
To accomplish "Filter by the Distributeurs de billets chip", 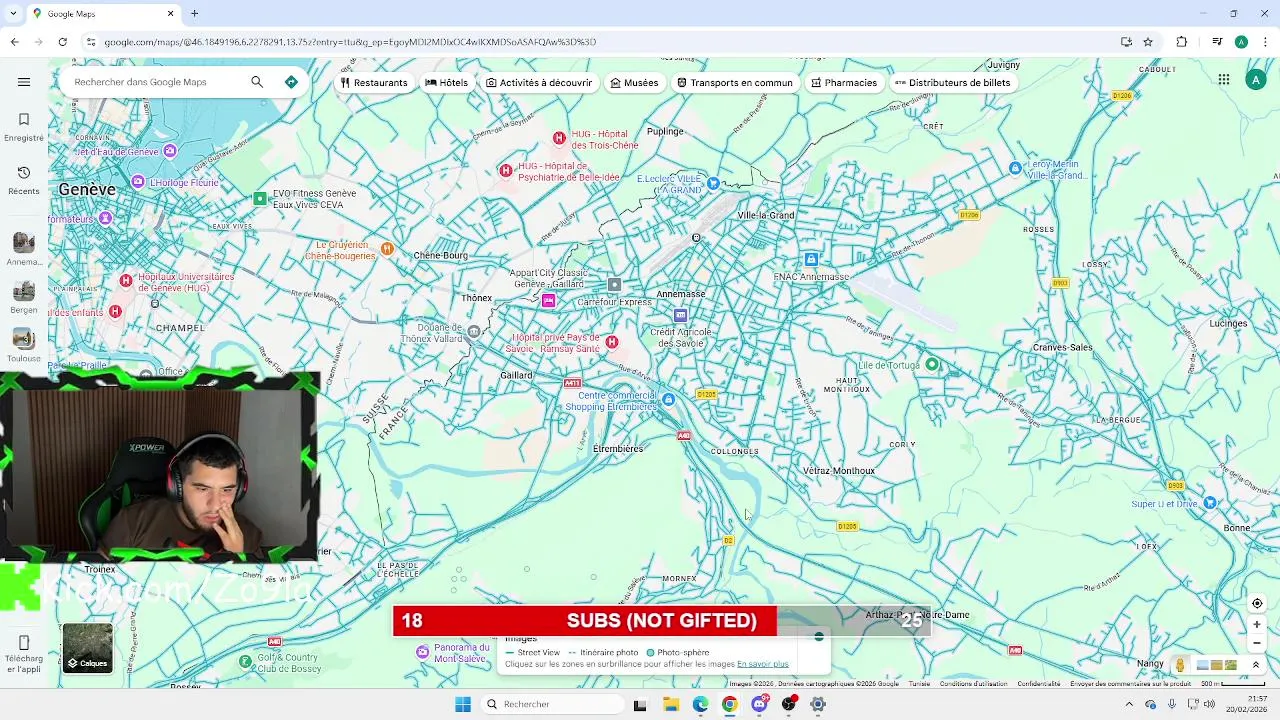I will pos(952,83).
